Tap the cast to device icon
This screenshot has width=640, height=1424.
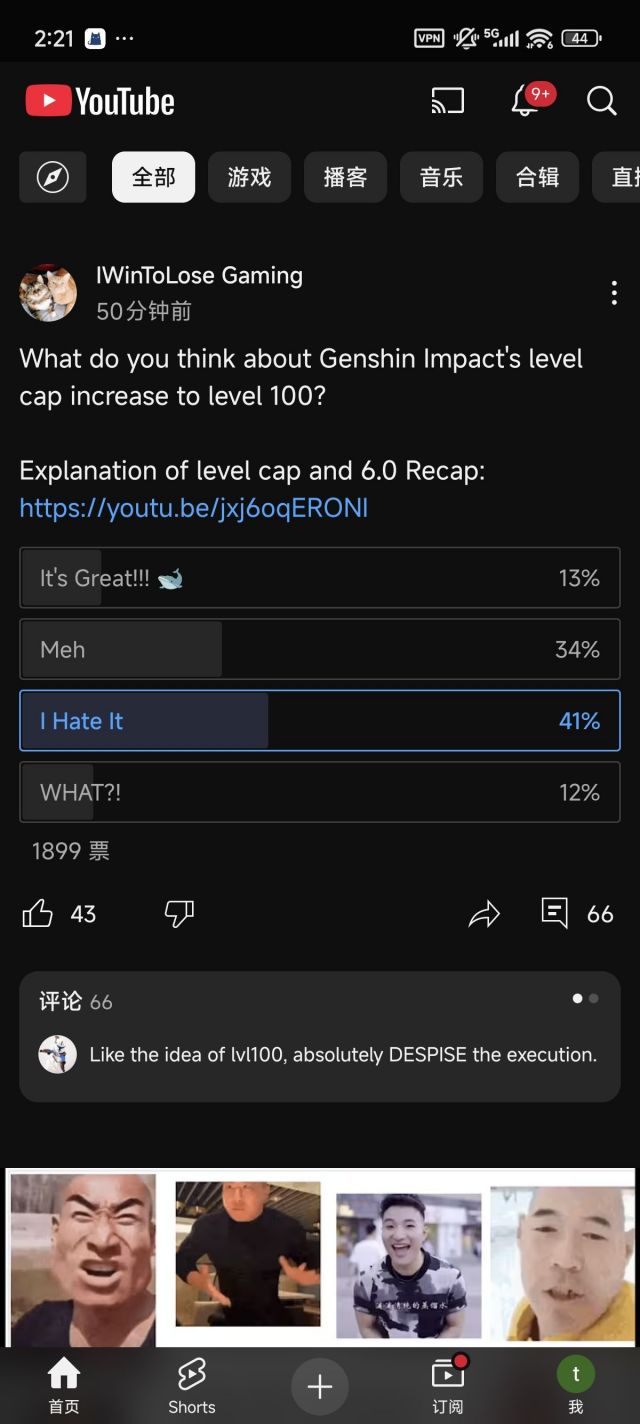click(x=447, y=101)
